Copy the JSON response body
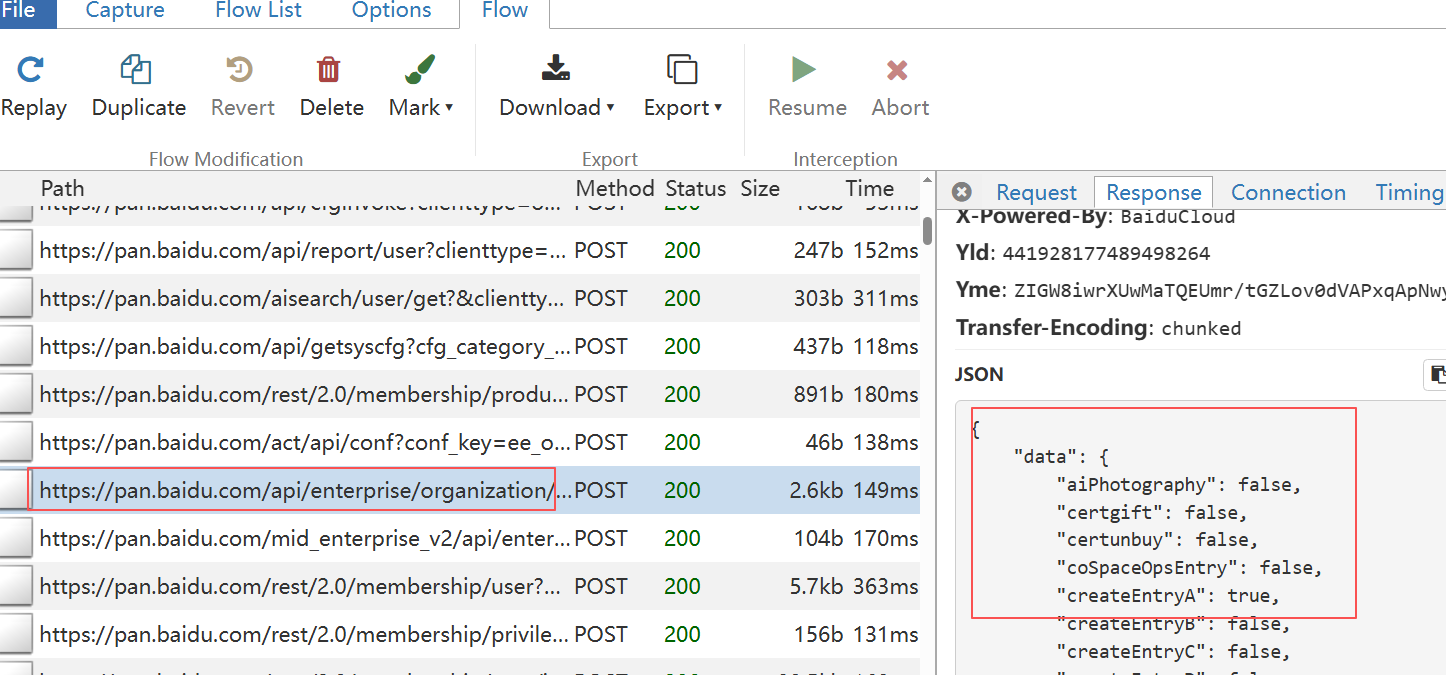 tap(1436, 375)
